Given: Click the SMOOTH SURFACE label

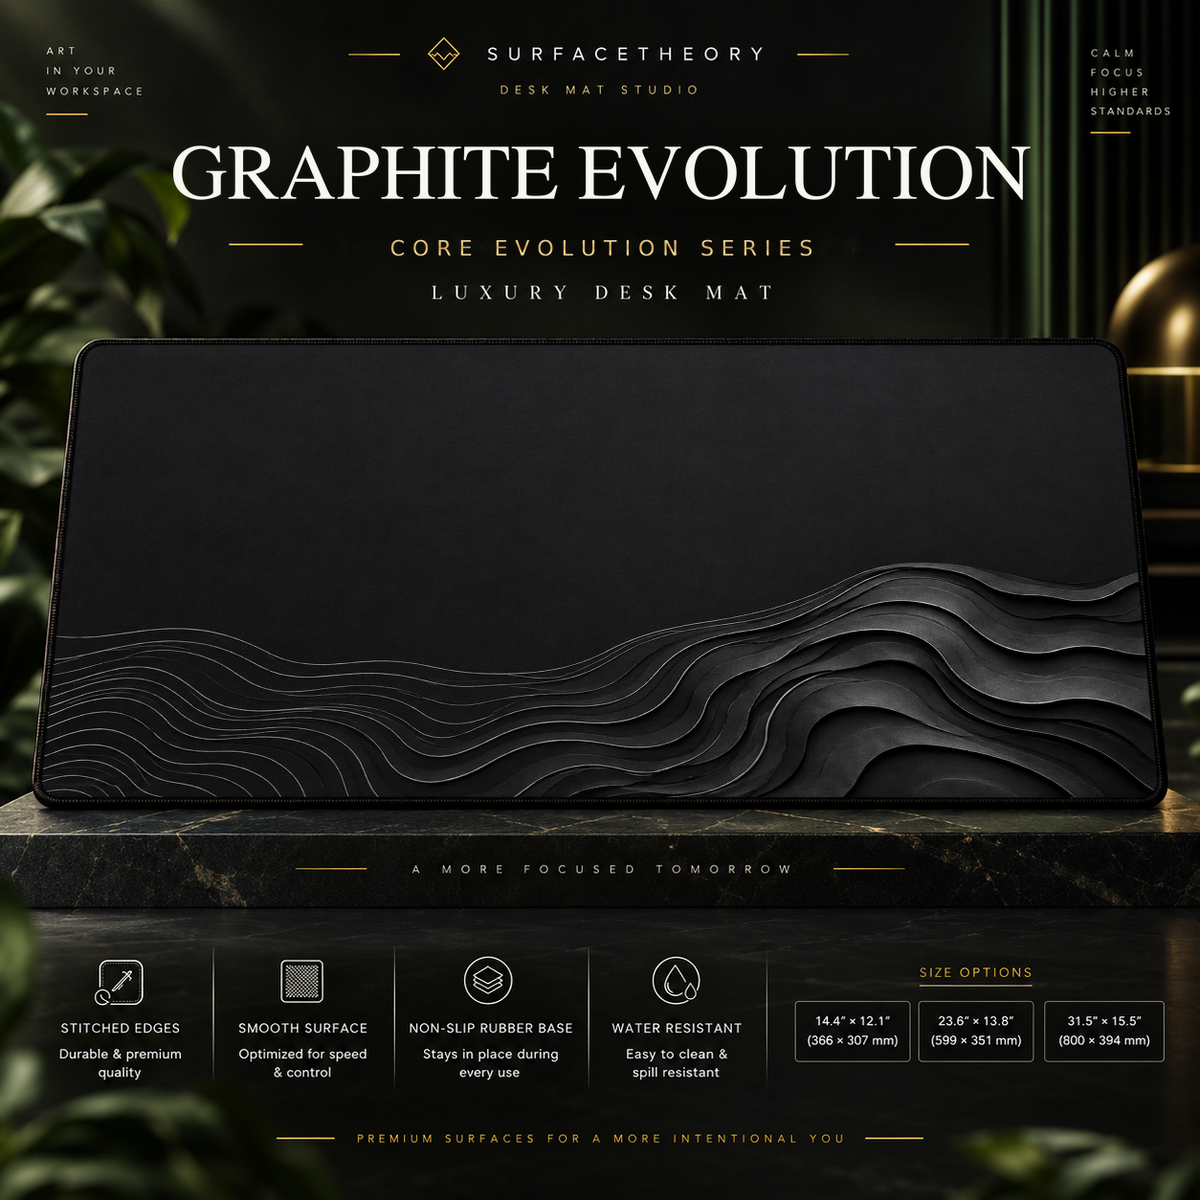Looking at the screenshot, I should 303,1028.
